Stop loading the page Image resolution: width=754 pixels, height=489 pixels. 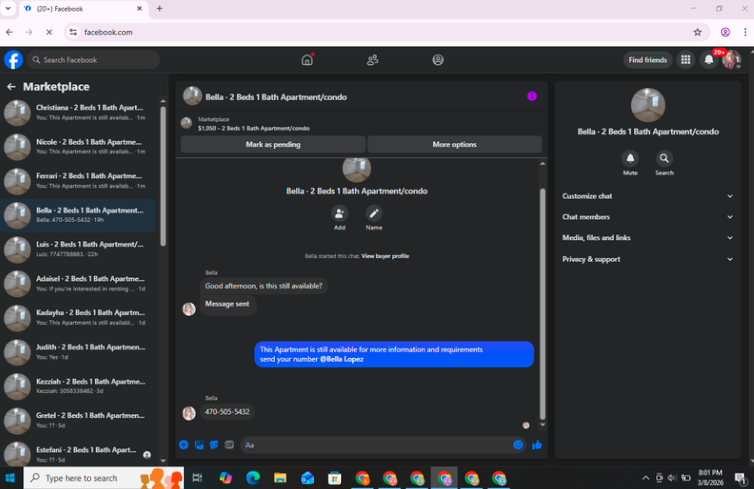pyautogui.click(x=49, y=32)
